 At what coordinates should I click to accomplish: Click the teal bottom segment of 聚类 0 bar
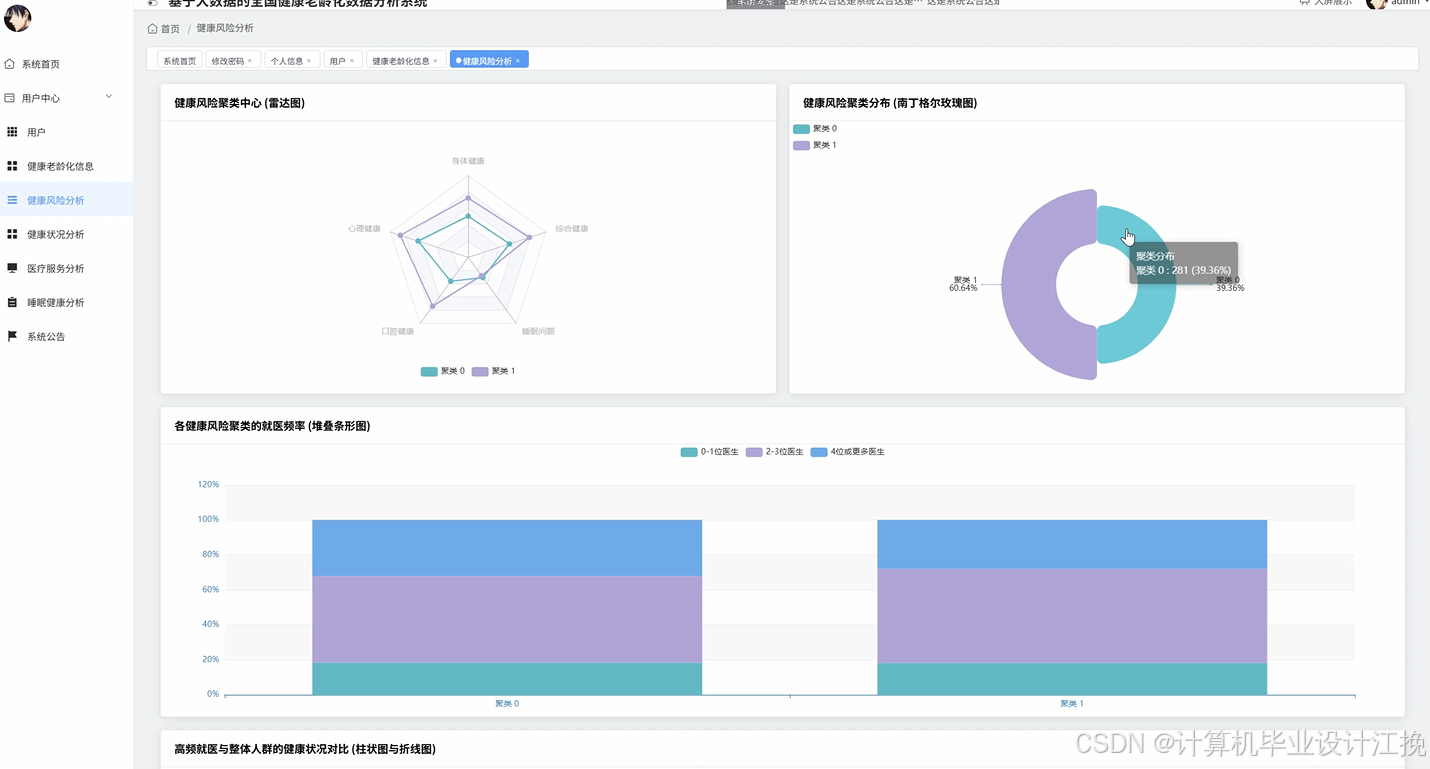[507, 679]
